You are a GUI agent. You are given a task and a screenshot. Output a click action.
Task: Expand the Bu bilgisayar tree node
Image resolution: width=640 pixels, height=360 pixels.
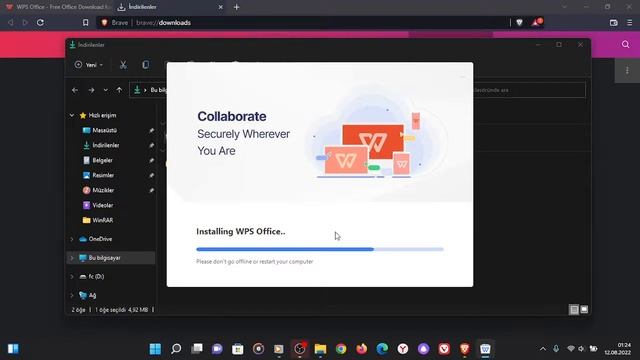(x=72, y=258)
